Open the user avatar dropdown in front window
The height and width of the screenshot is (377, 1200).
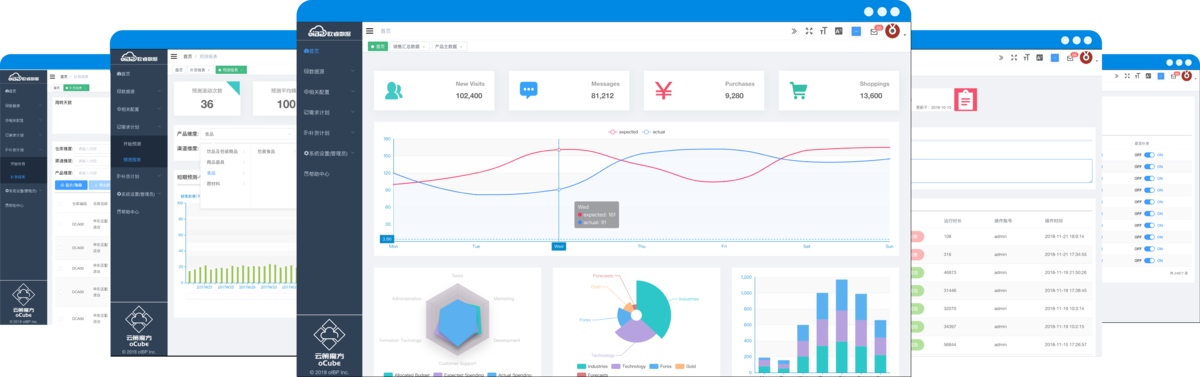pyautogui.click(x=894, y=31)
